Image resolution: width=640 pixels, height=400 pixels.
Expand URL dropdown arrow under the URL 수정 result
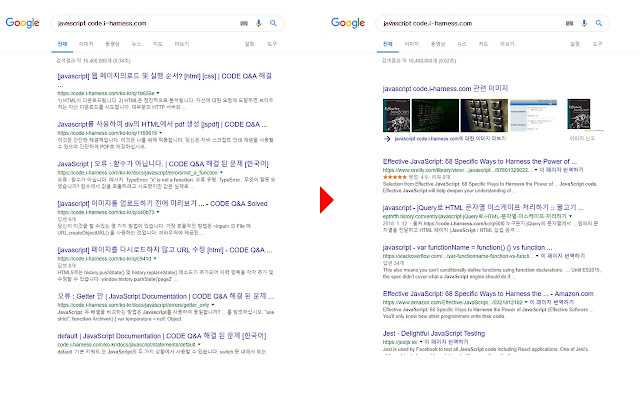(155, 259)
